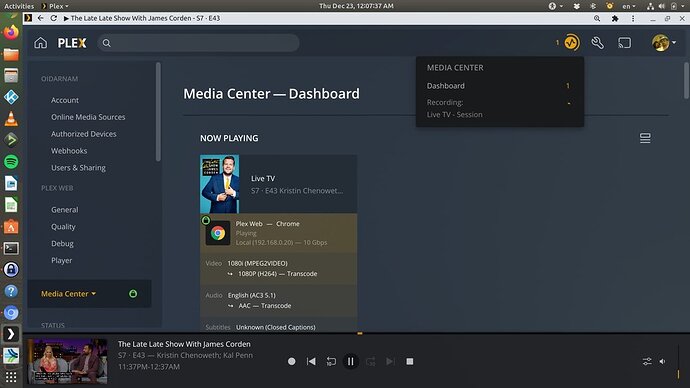Screen dimensions: 690x388
Task: Pause playback
Action: pyautogui.click(x=351, y=361)
